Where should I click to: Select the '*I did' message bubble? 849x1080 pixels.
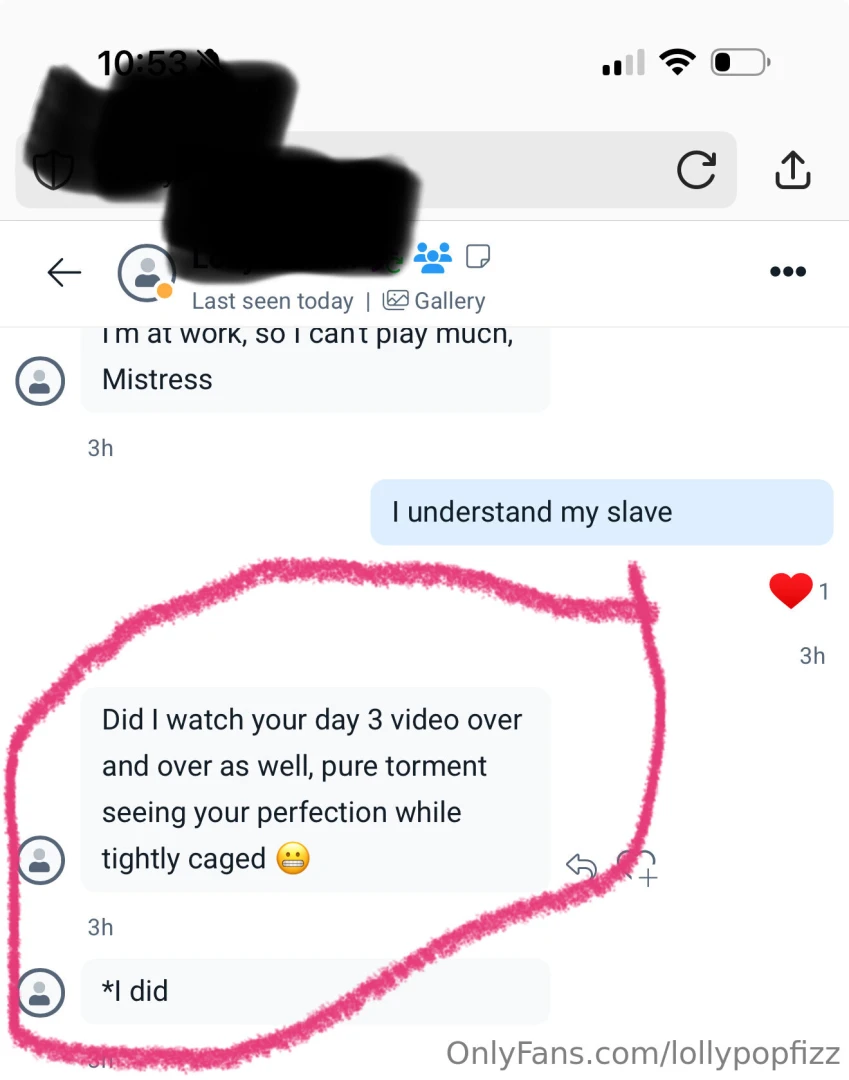pos(315,991)
